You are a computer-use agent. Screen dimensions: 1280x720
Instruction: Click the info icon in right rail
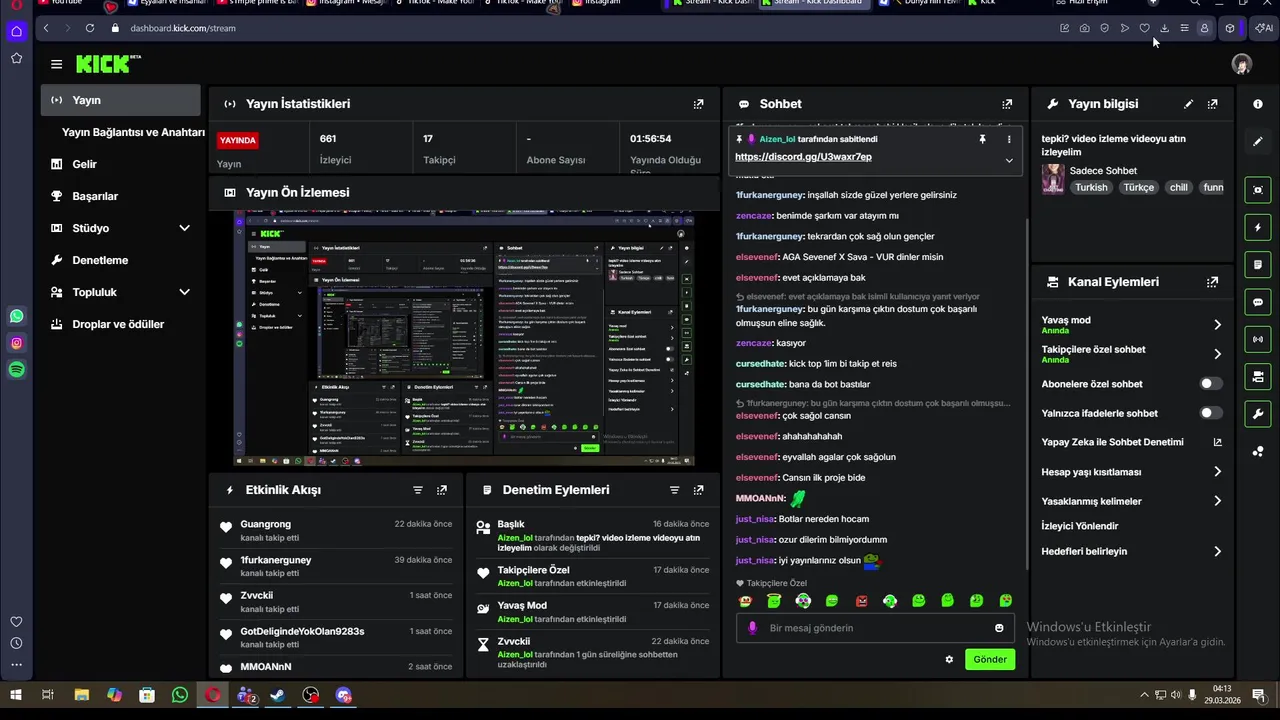pos(1258,104)
